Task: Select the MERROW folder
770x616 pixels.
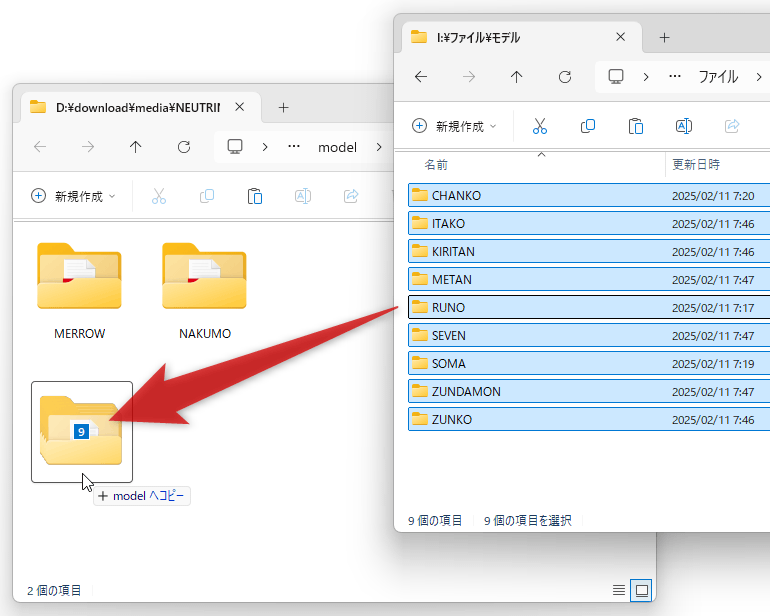Action: tap(80, 292)
